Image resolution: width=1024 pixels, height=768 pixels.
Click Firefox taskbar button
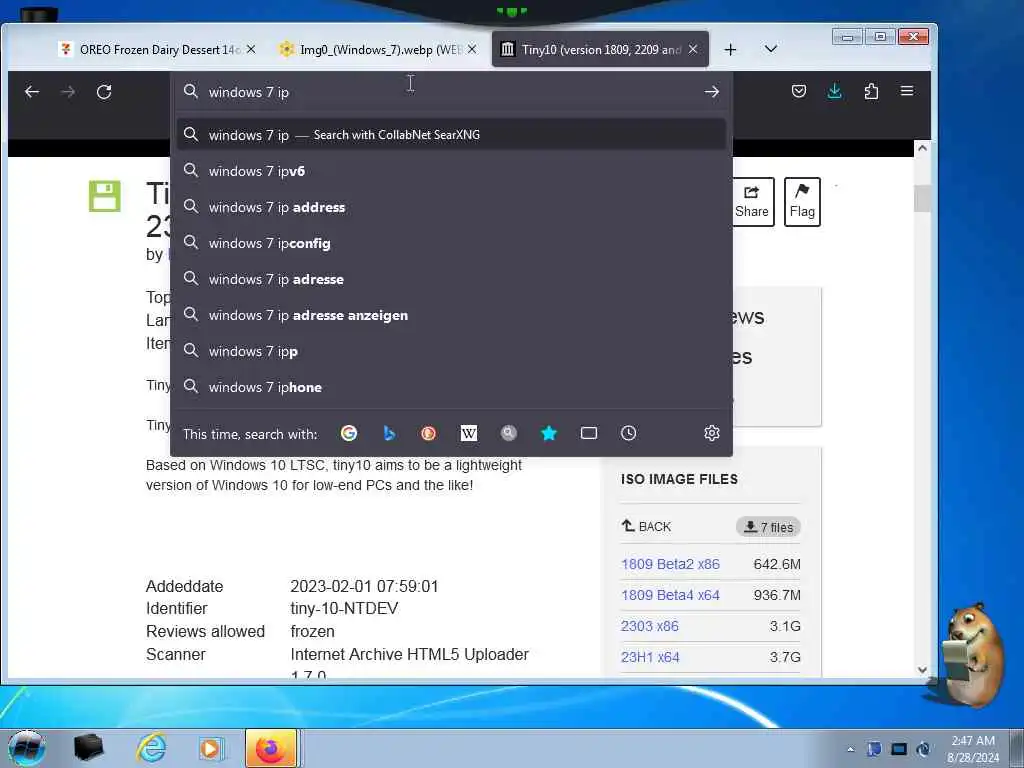click(271, 748)
